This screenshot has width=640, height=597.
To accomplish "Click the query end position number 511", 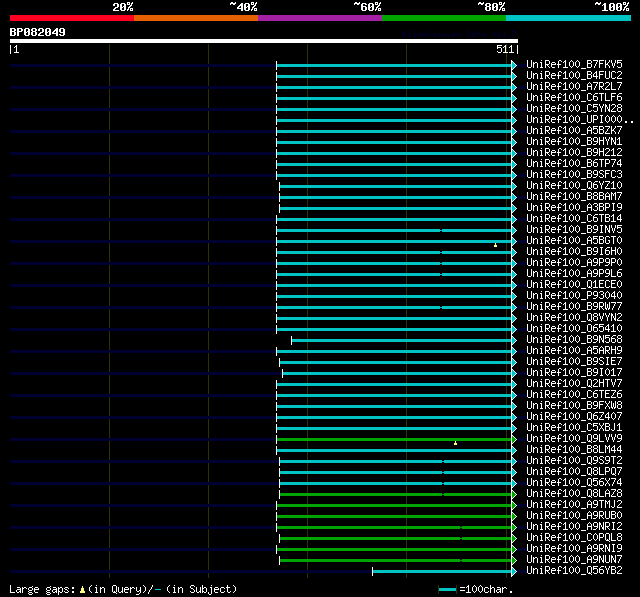I will 504,49.
